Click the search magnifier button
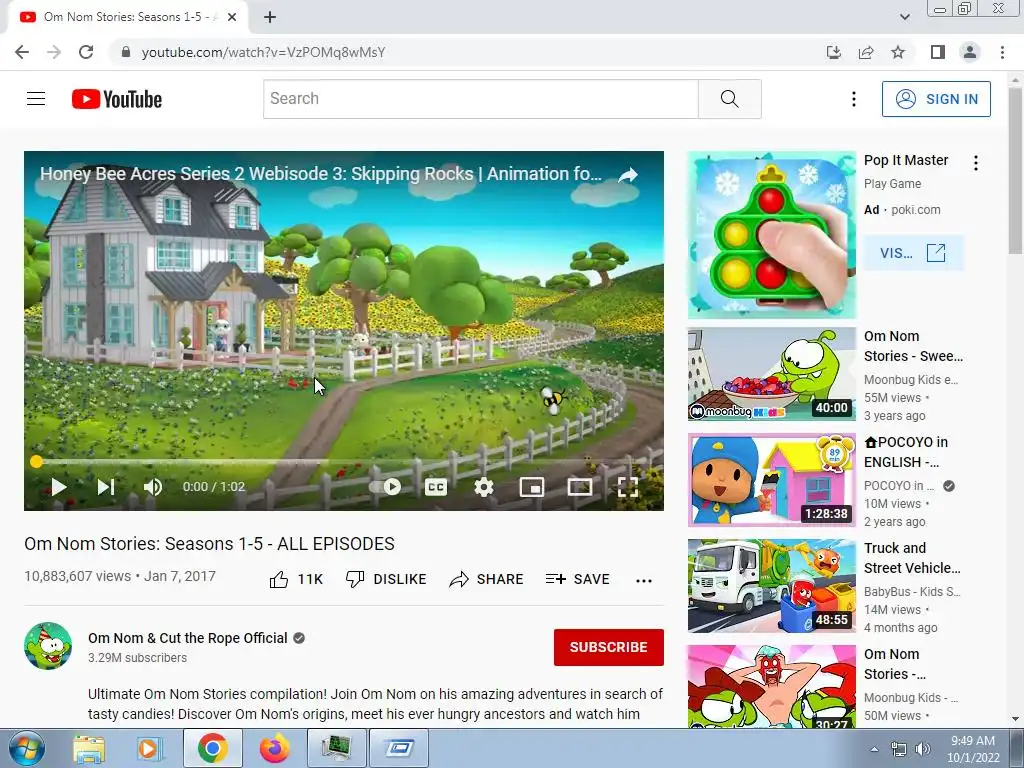Viewport: 1024px width, 768px height. [x=729, y=99]
